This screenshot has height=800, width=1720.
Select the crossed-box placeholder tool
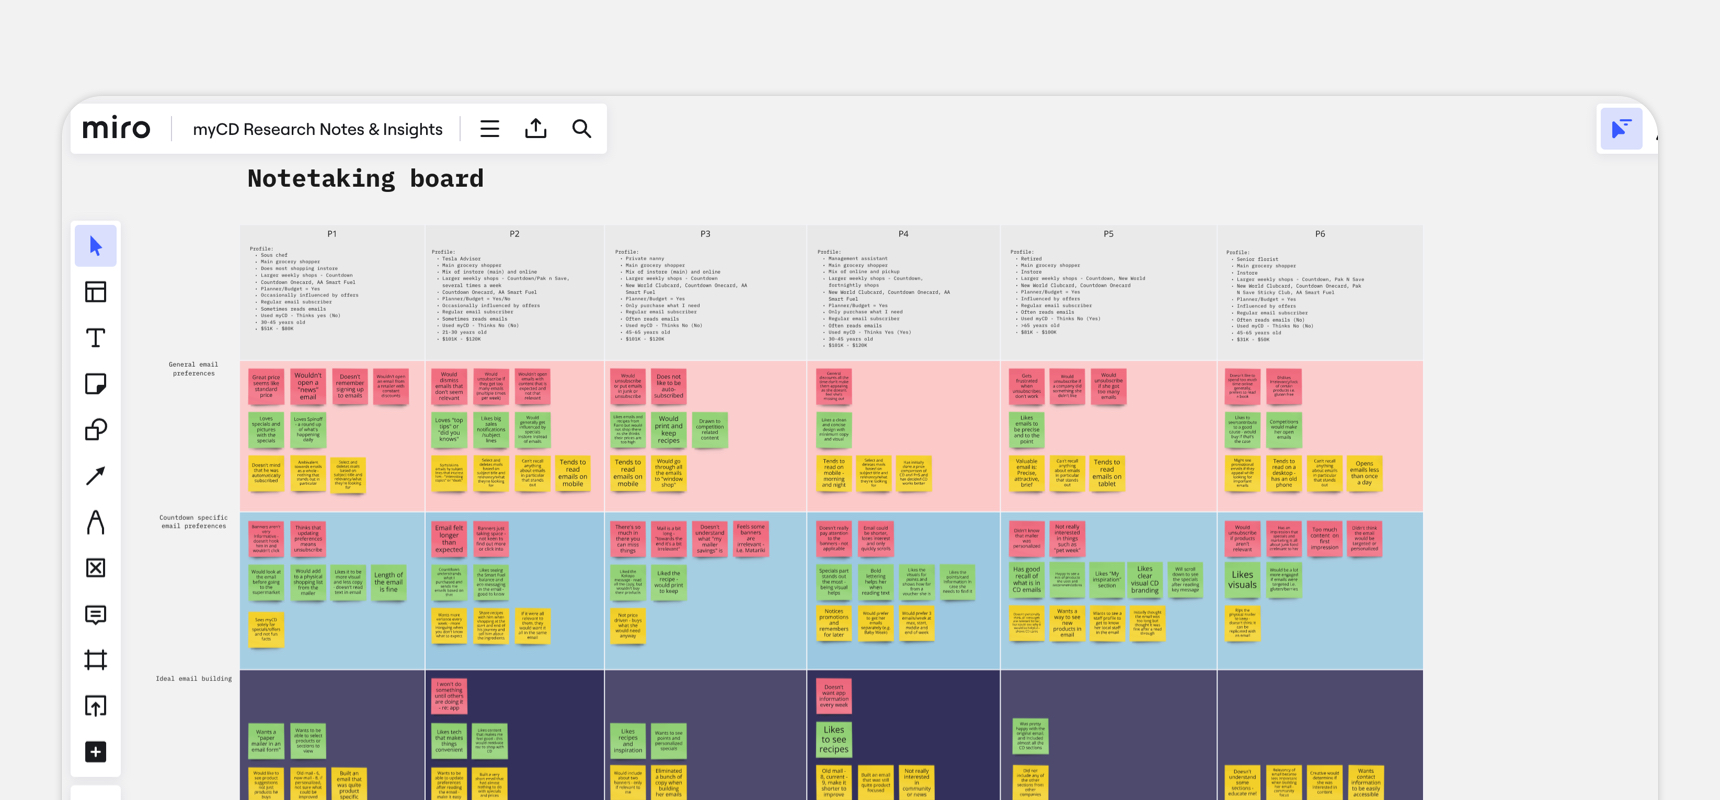(x=96, y=568)
